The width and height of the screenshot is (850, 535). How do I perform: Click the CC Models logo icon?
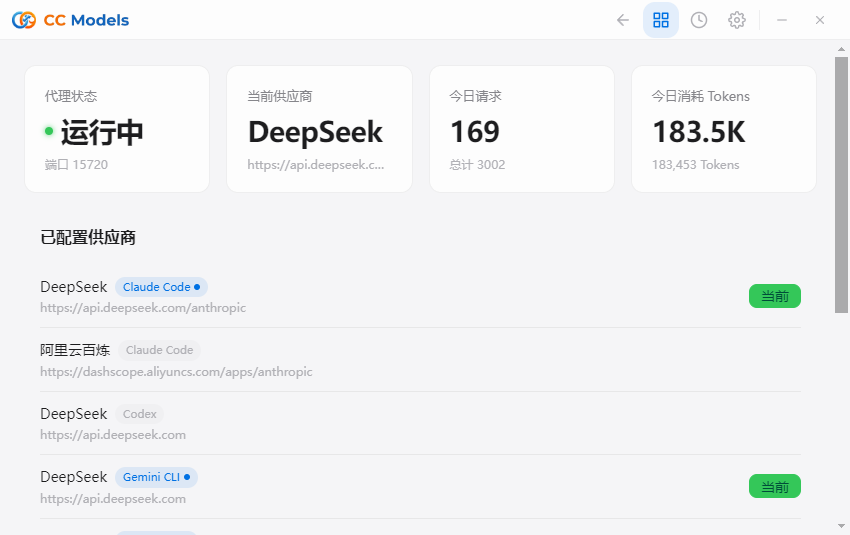(24, 20)
